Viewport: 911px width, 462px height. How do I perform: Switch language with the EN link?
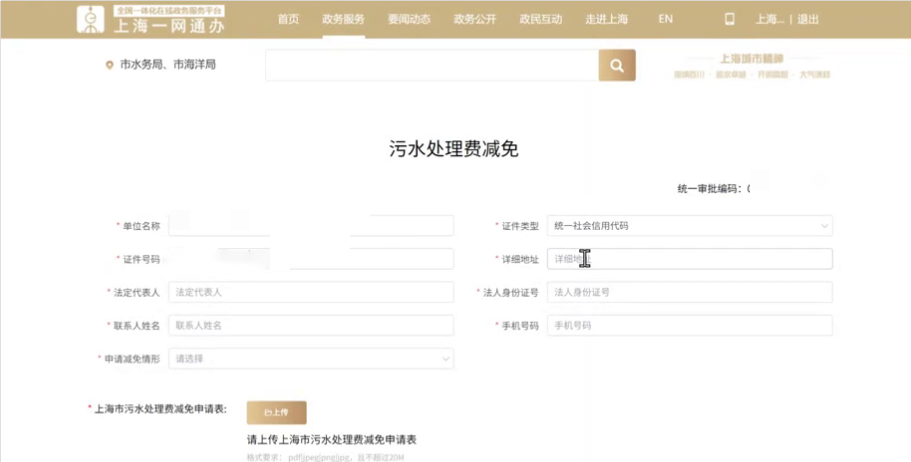click(666, 19)
